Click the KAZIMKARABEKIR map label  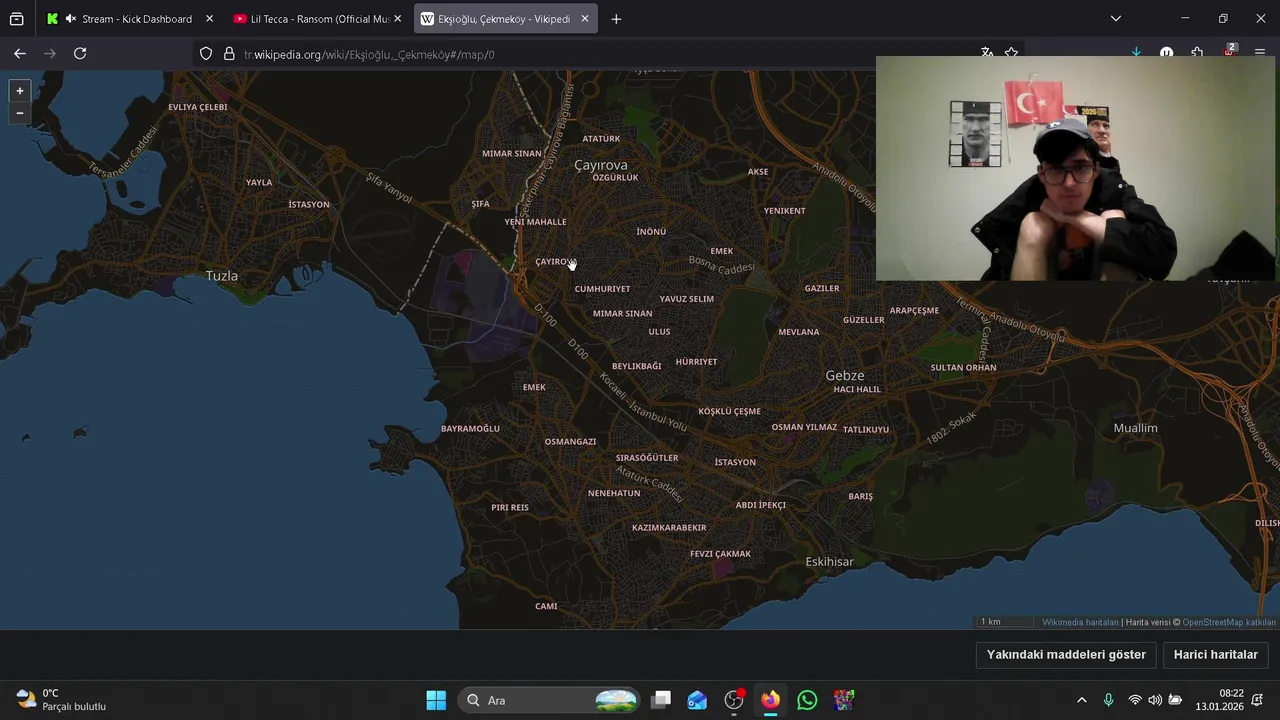(669, 528)
